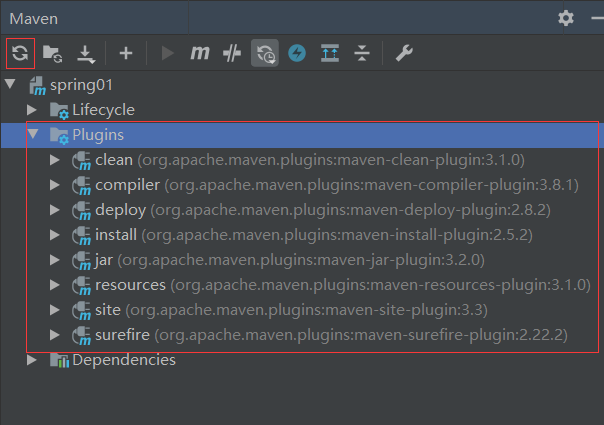Viewport: 604px width, 425px height.
Task: Hide the Maven tool window
Action: 597,18
